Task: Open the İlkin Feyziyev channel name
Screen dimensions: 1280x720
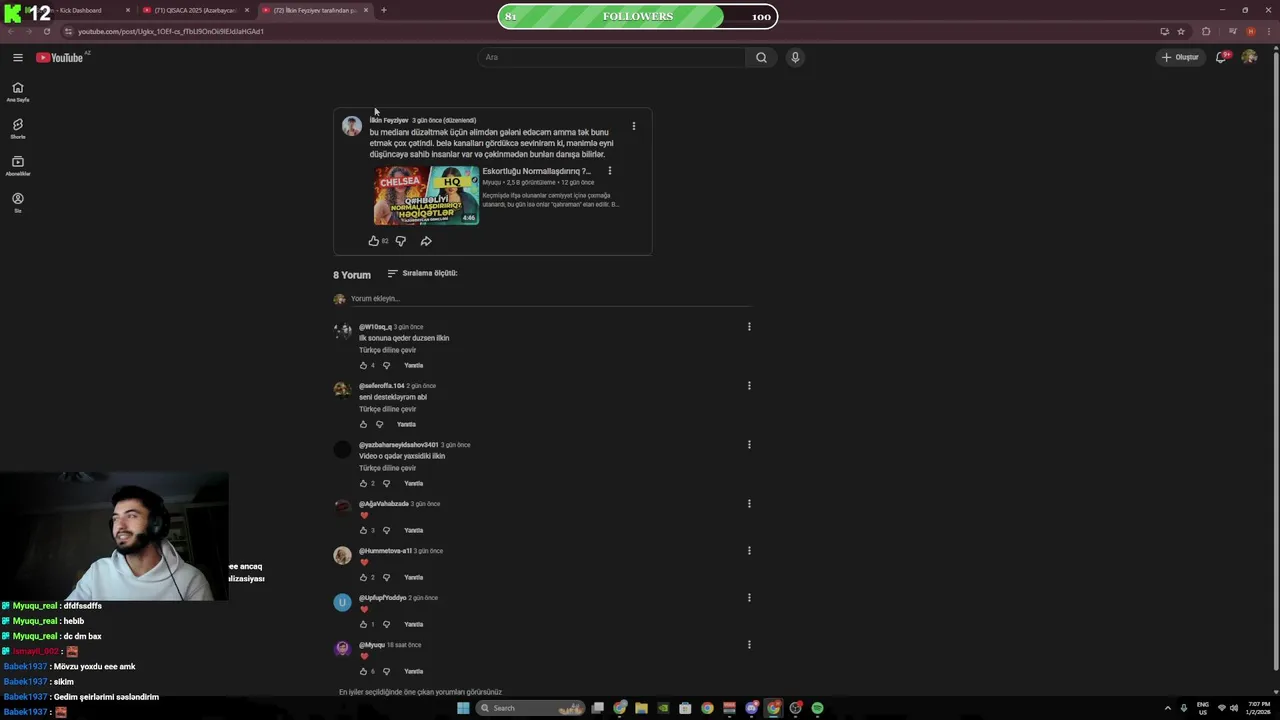Action: (x=389, y=120)
